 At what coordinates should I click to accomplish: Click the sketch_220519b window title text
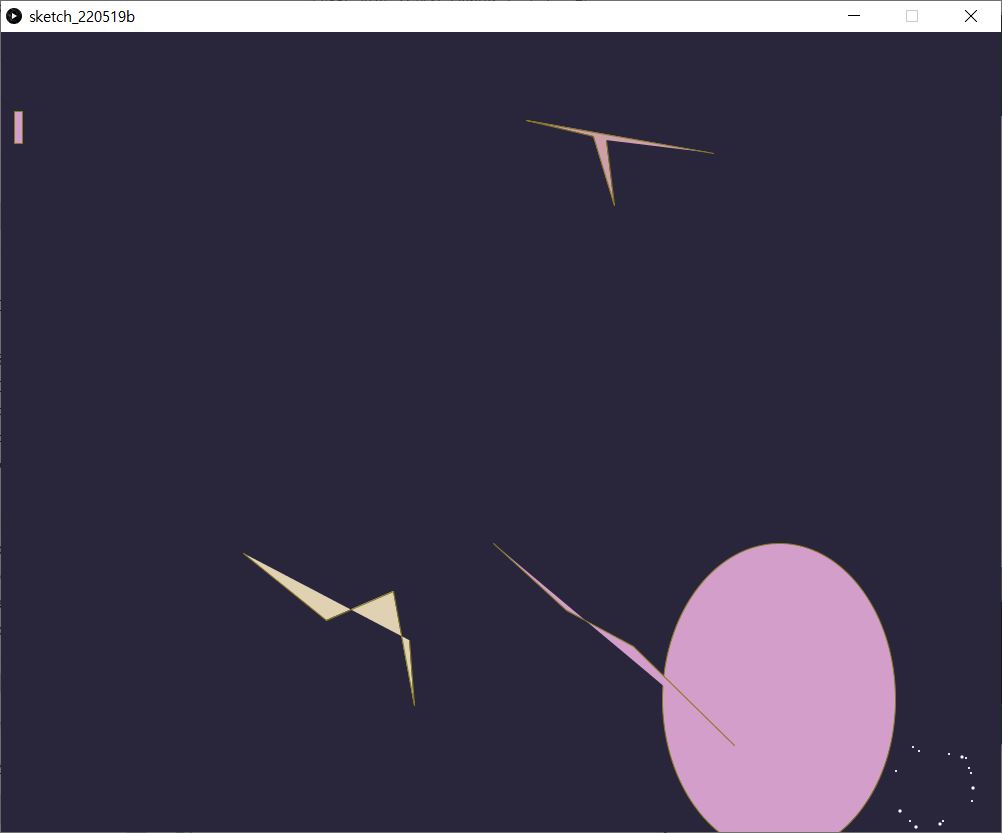[82, 16]
